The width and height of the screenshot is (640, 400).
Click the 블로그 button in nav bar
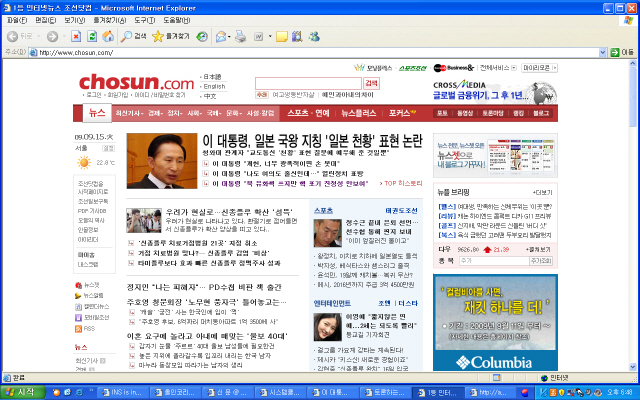pyautogui.click(x=541, y=113)
